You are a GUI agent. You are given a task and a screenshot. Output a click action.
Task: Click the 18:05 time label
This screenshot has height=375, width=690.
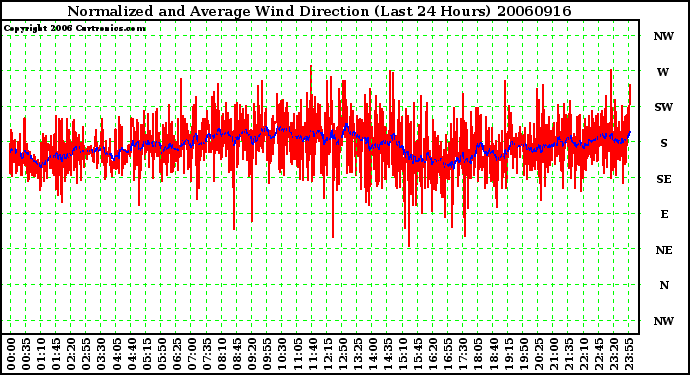coord(478,354)
